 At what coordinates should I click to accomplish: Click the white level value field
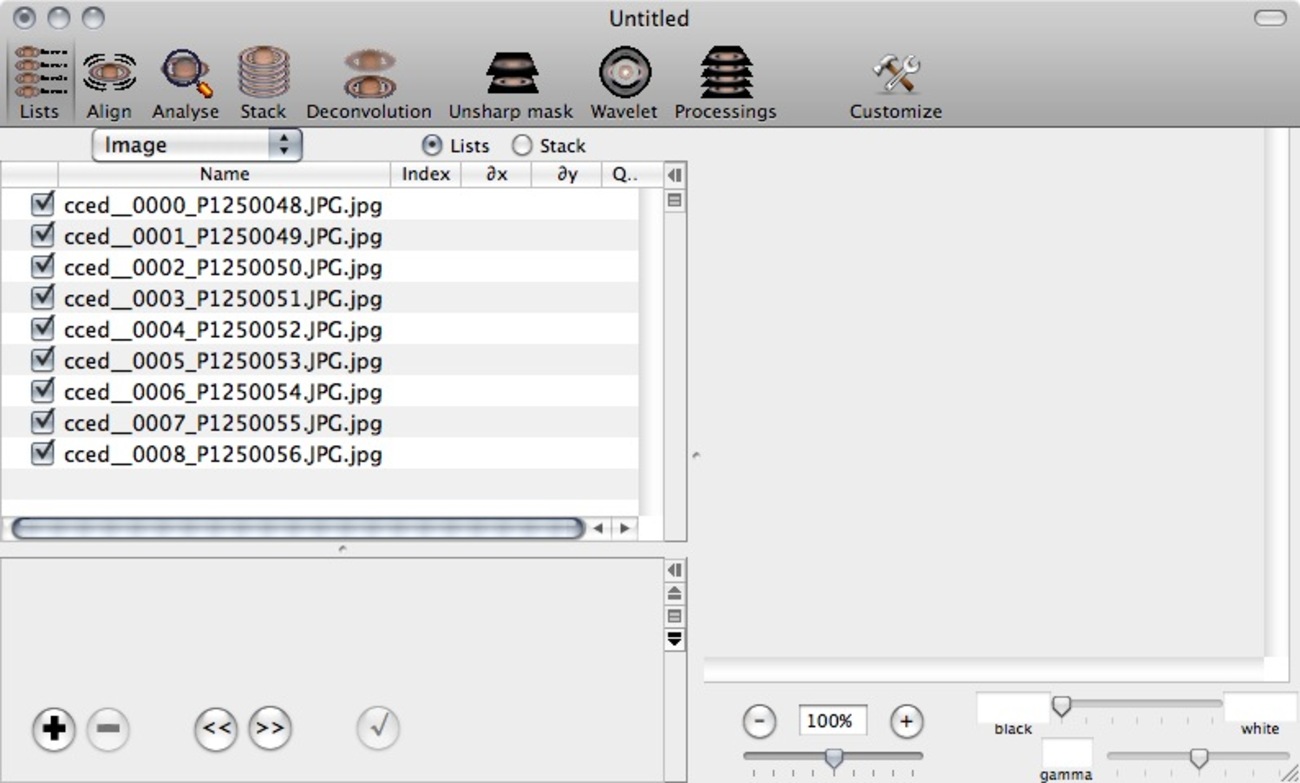point(1260,707)
